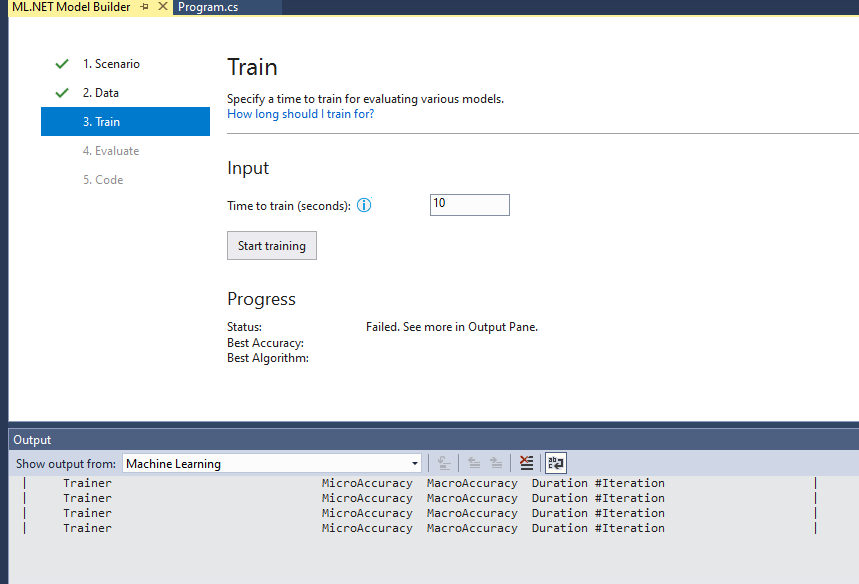This screenshot has height=584, width=859.
Task: Select the ML.NET Model Builder tab
Action: (71, 7)
